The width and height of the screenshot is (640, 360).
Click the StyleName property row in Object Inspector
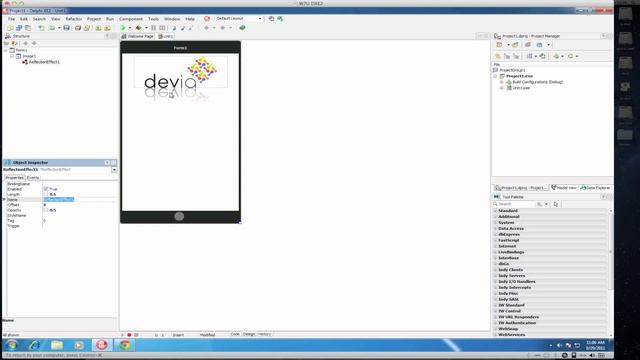tap(62, 215)
